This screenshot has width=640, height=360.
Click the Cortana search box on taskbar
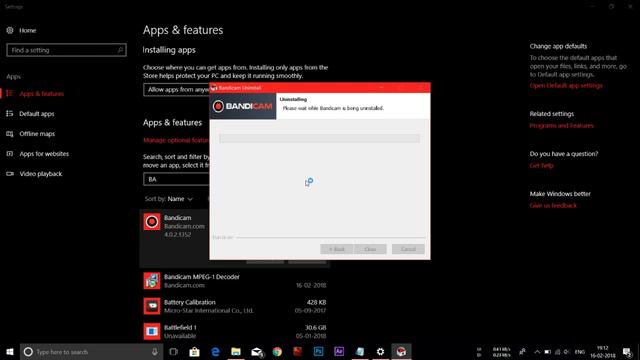click(x=91, y=351)
